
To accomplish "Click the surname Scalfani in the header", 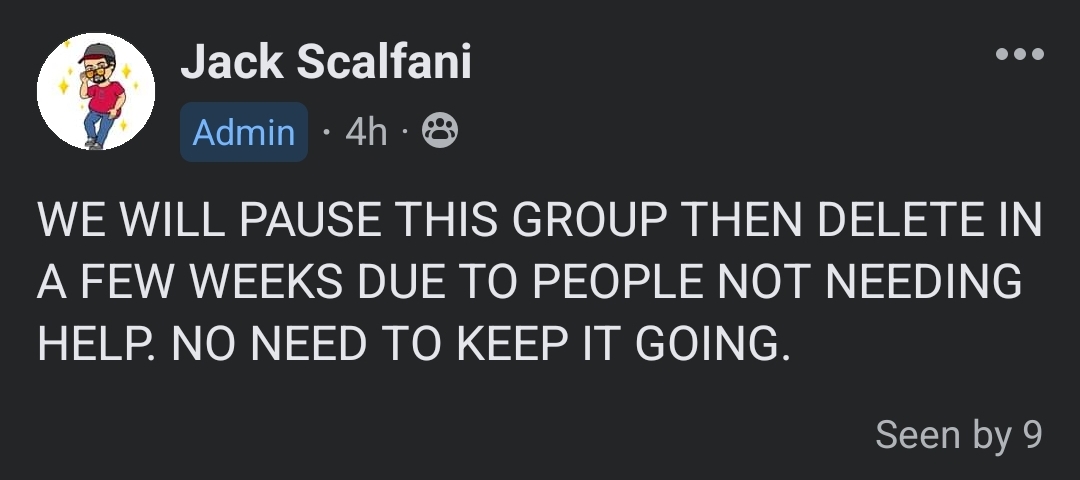I will point(384,61).
